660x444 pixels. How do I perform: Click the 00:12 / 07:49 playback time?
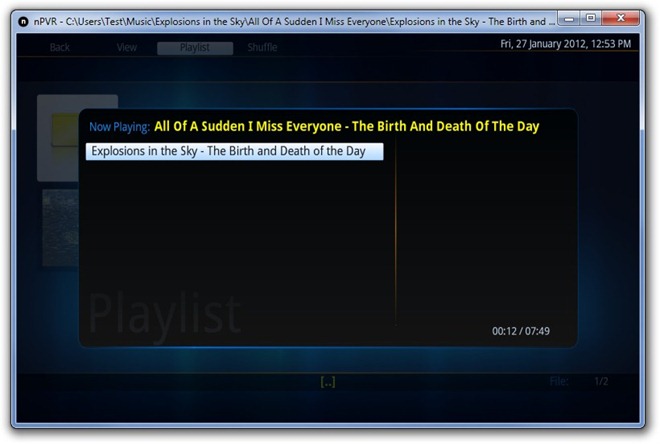click(x=521, y=331)
